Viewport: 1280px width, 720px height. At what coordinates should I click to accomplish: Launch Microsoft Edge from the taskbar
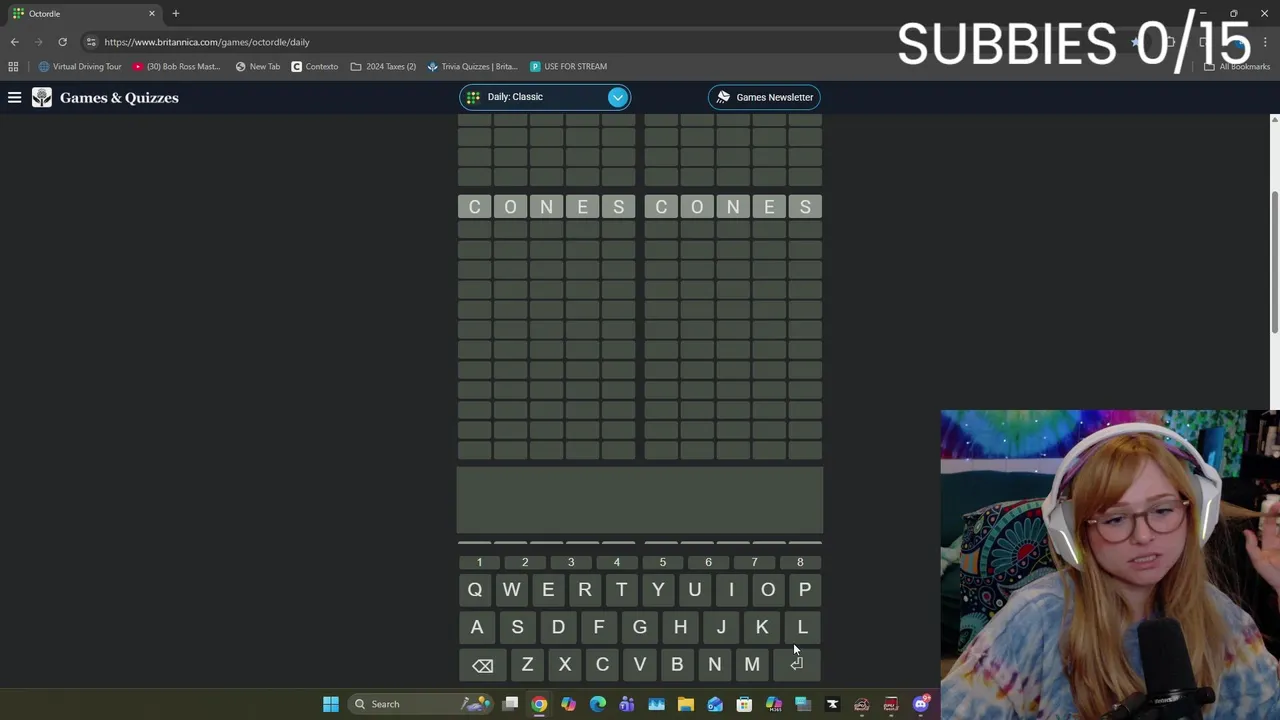click(598, 704)
